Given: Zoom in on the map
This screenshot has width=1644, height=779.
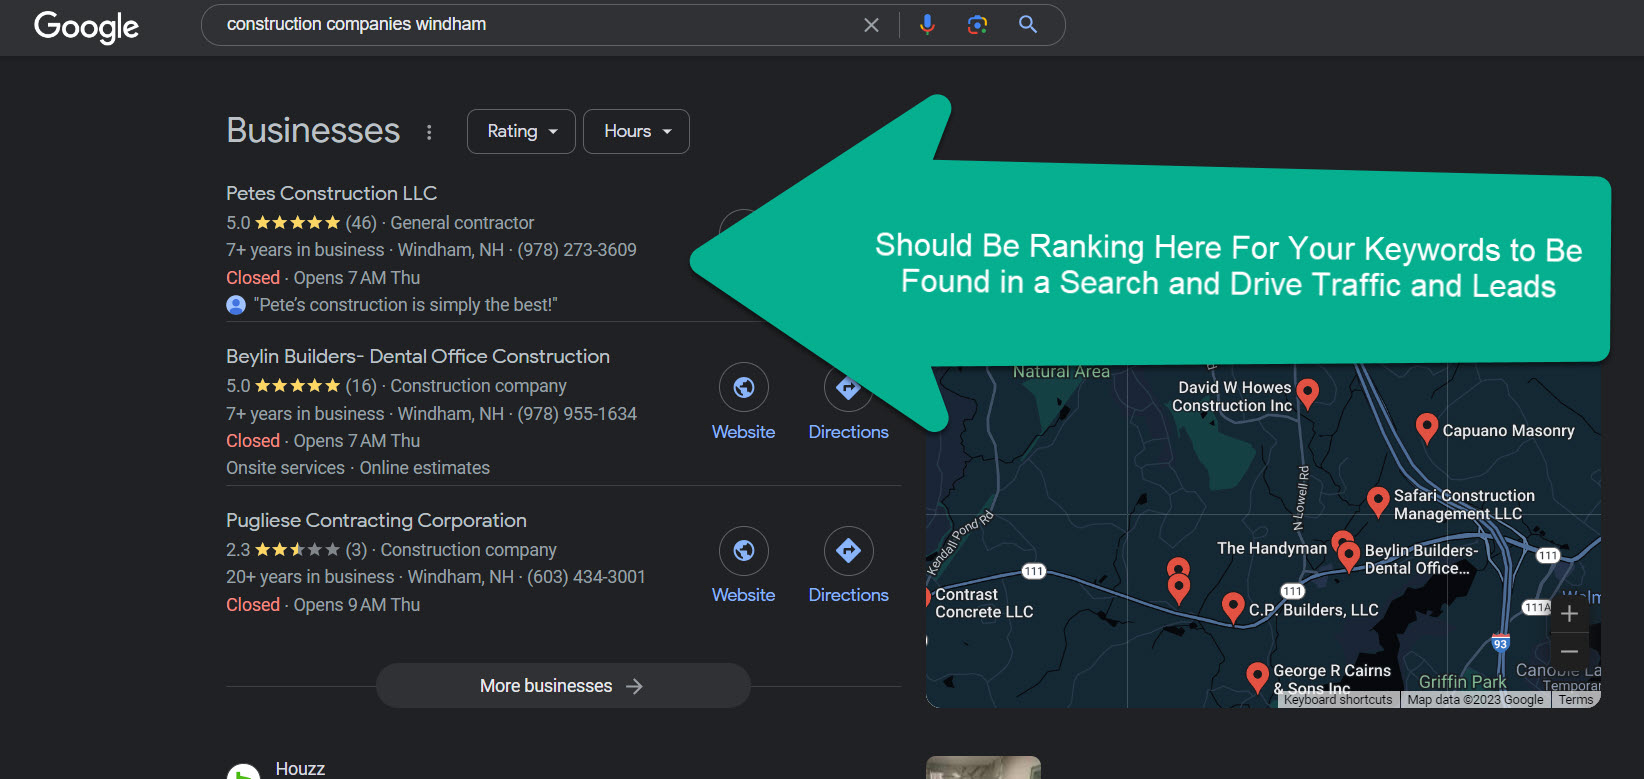Looking at the screenshot, I should point(1569,613).
